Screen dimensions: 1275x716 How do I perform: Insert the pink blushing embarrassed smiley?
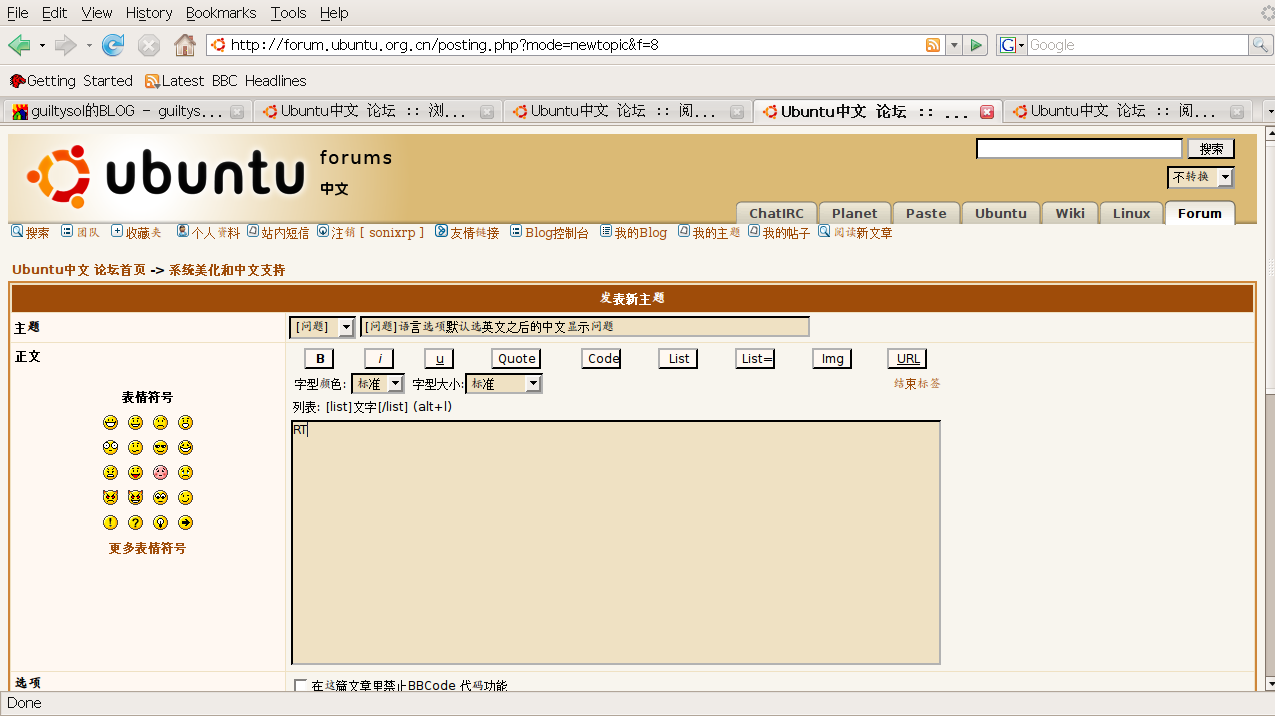[x=160, y=473]
